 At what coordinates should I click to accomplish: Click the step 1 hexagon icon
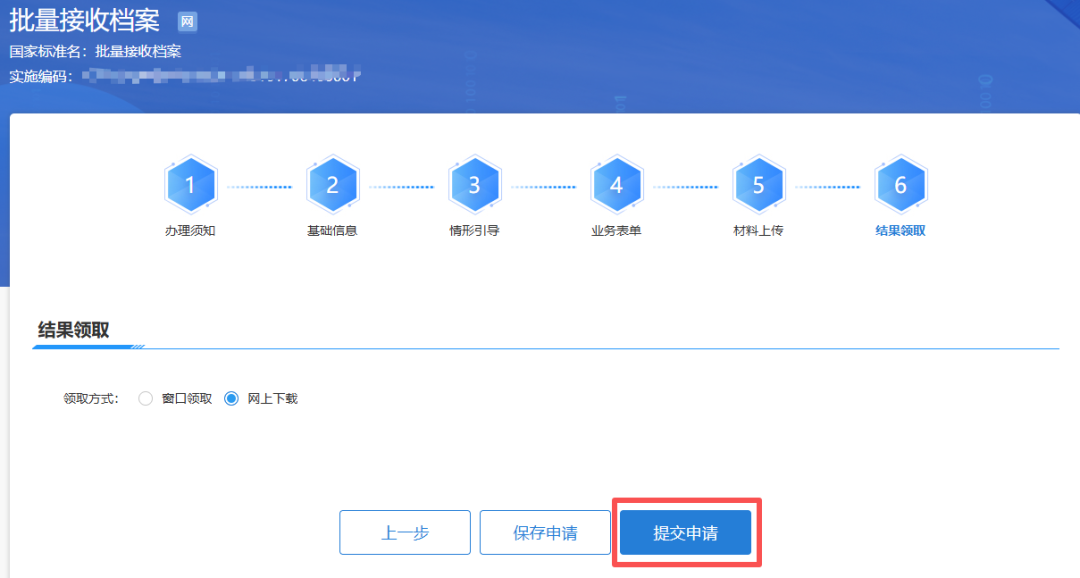point(190,185)
